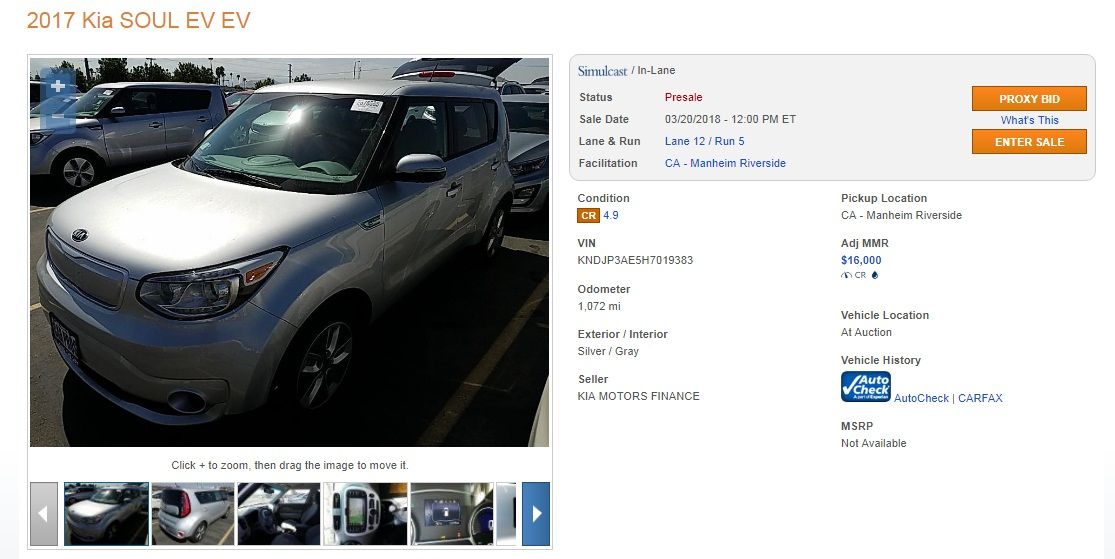1115x559 pixels.
Task: Open the Lane 12 / Run 5 link
Action: (x=705, y=142)
